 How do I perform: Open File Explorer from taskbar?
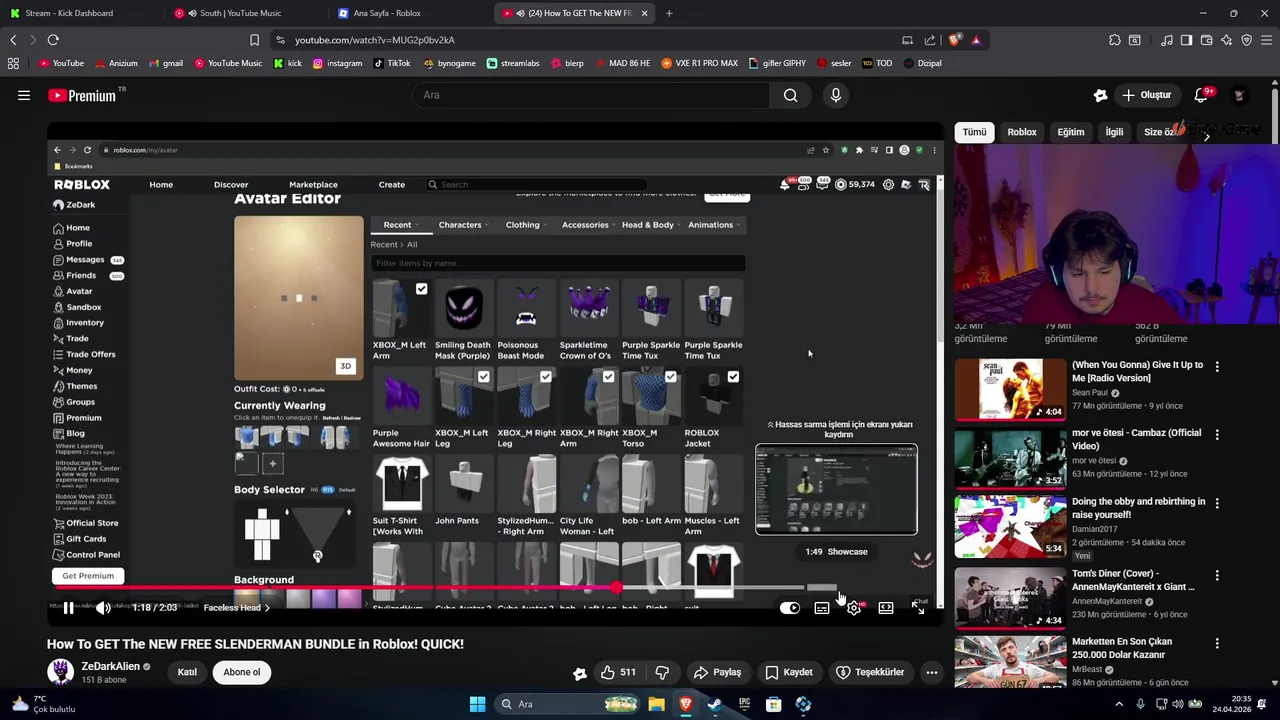pyautogui.click(x=656, y=704)
